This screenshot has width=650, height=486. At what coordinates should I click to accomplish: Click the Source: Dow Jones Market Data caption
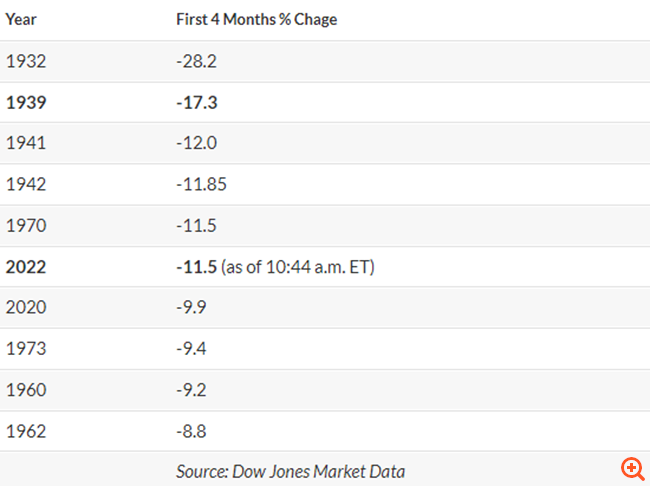pyautogui.click(x=291, y=471)
